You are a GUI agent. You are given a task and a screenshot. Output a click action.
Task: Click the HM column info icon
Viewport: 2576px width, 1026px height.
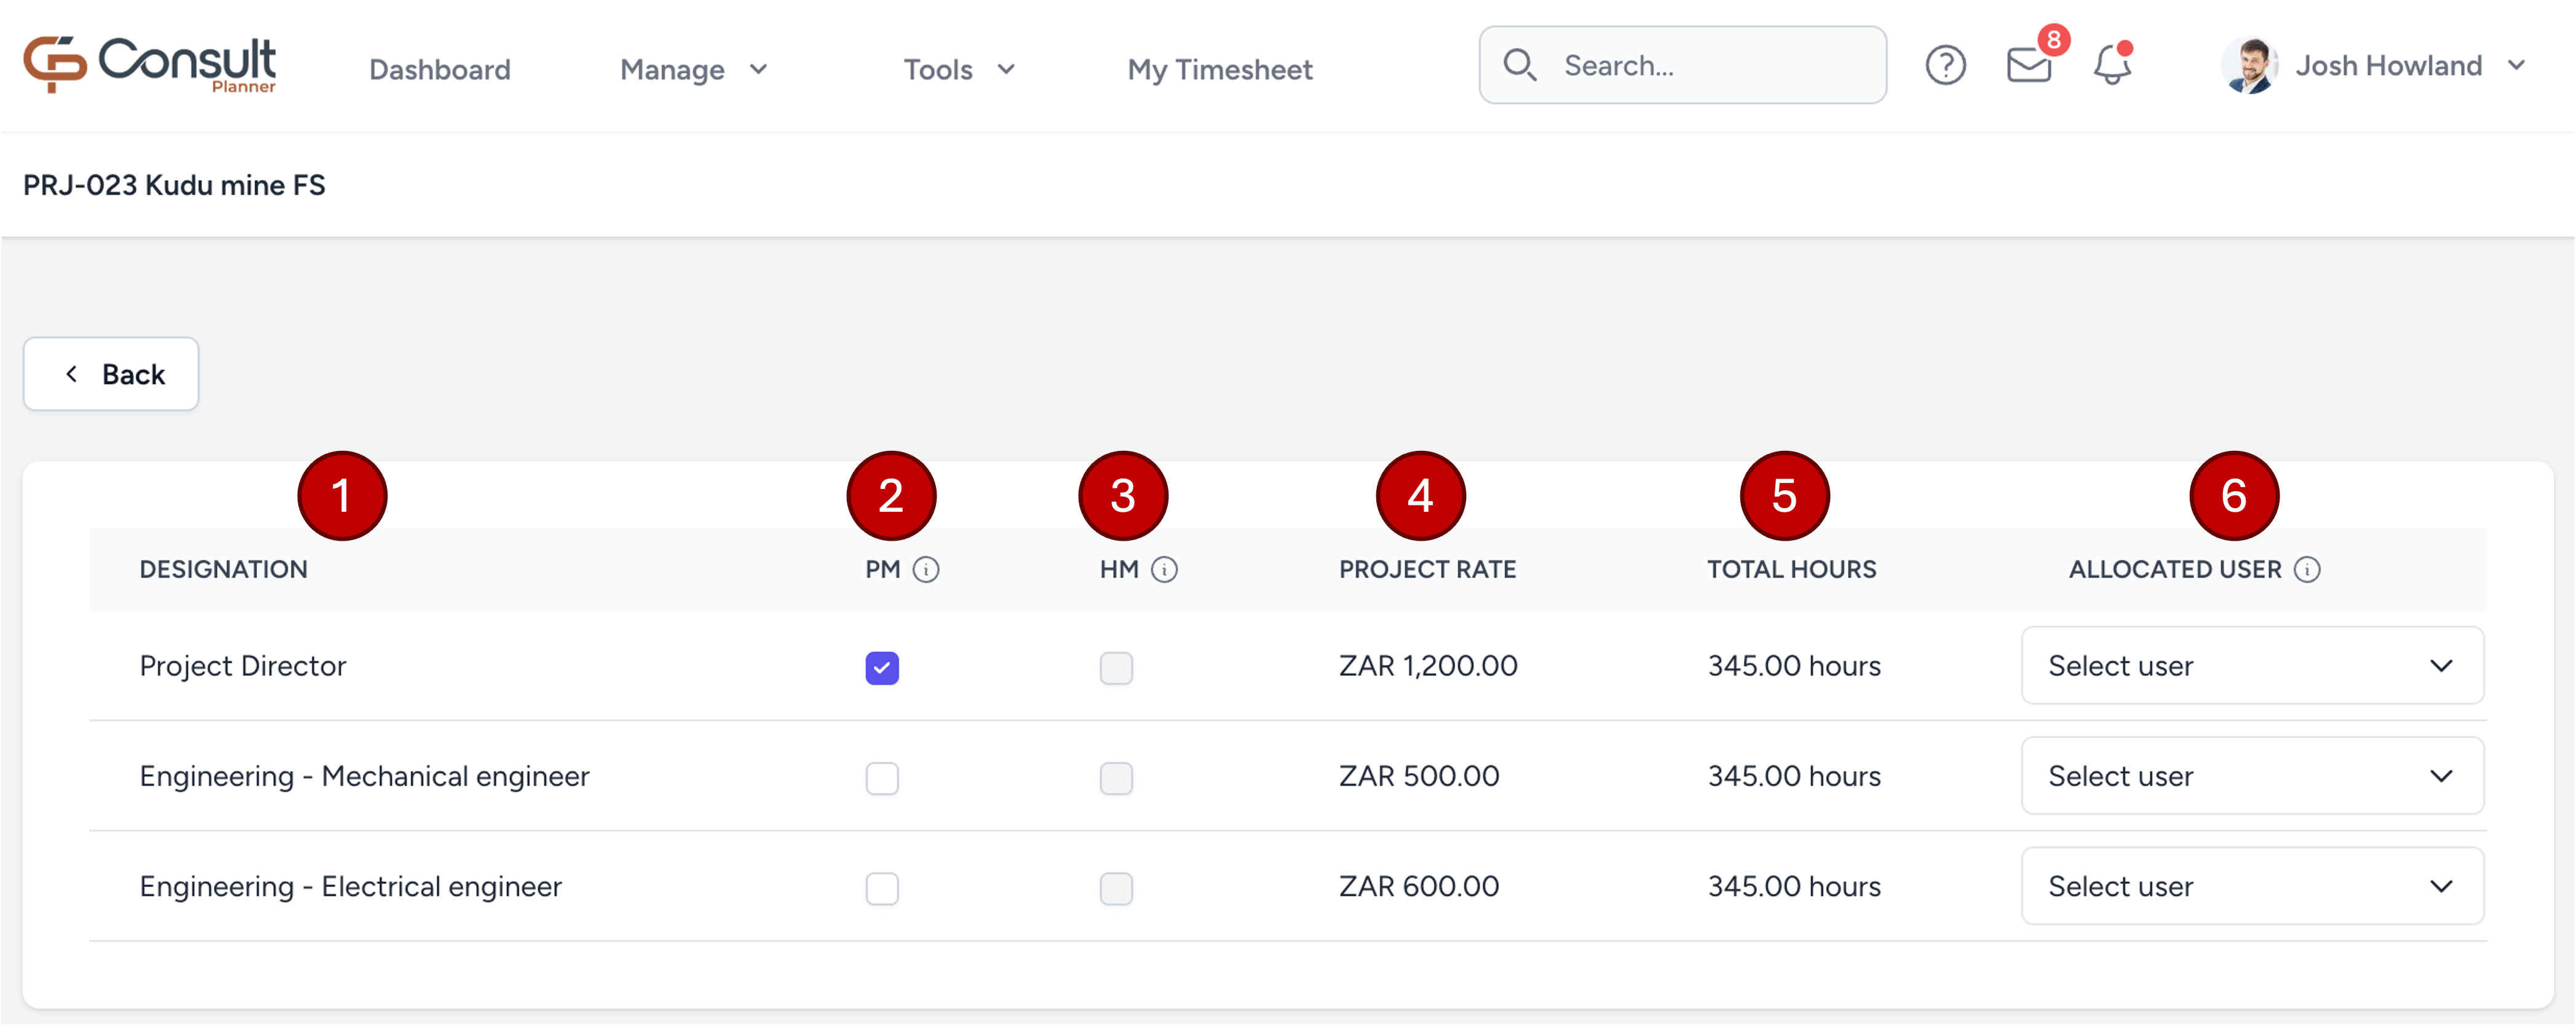tap(1164, 569)
